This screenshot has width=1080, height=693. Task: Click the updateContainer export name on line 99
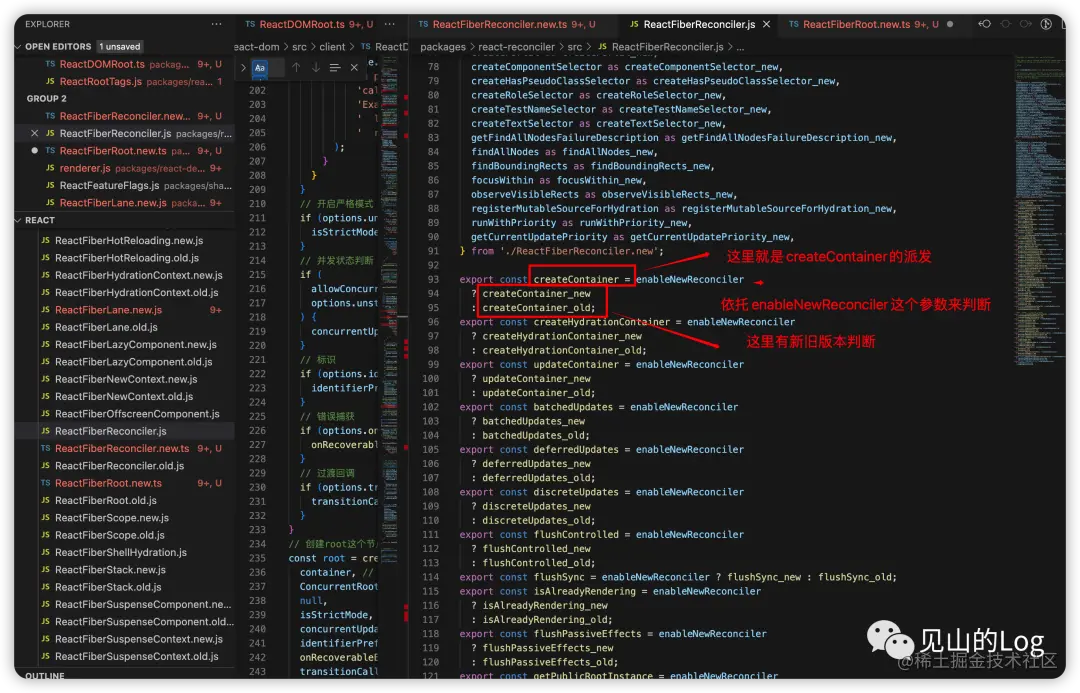(x=576, y=364)
